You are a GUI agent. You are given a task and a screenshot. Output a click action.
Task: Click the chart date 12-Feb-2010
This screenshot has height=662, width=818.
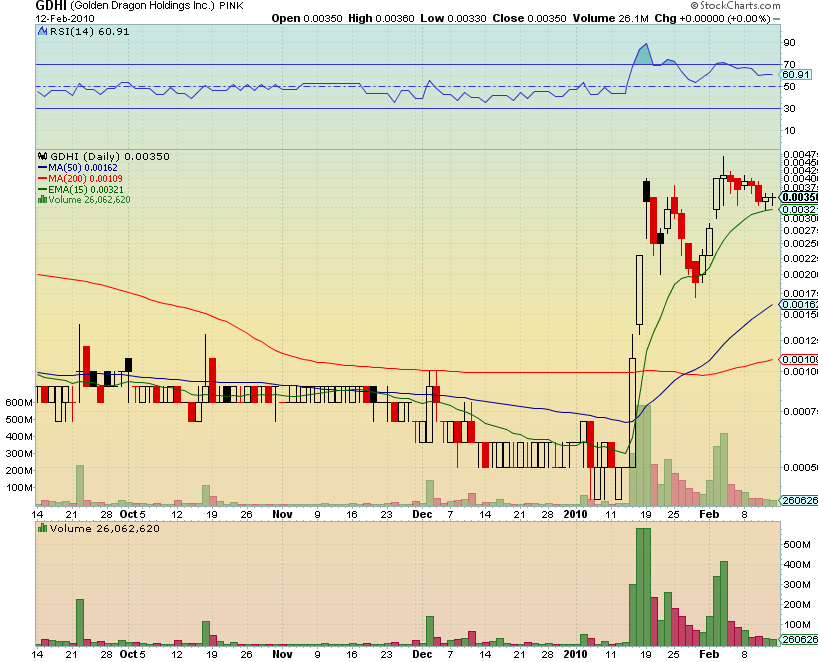point(65,18)
